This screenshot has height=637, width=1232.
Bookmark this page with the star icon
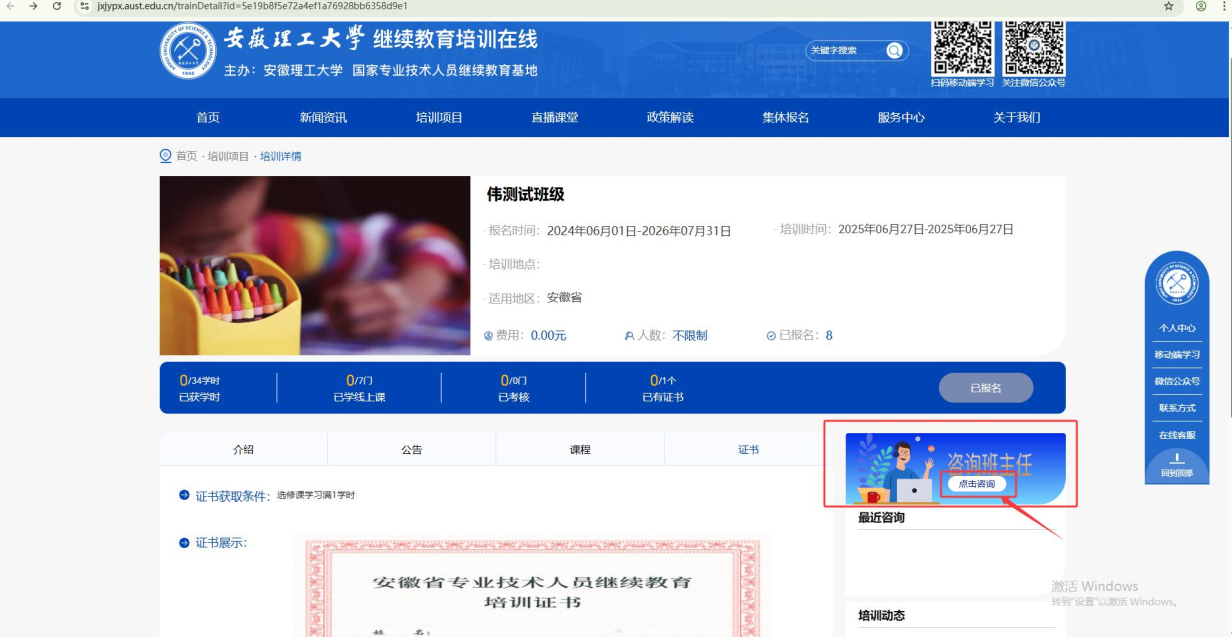[1168, 6]
